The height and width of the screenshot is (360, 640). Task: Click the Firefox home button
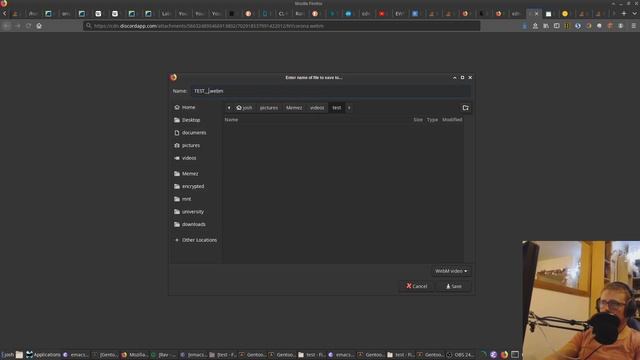point(39,26)
